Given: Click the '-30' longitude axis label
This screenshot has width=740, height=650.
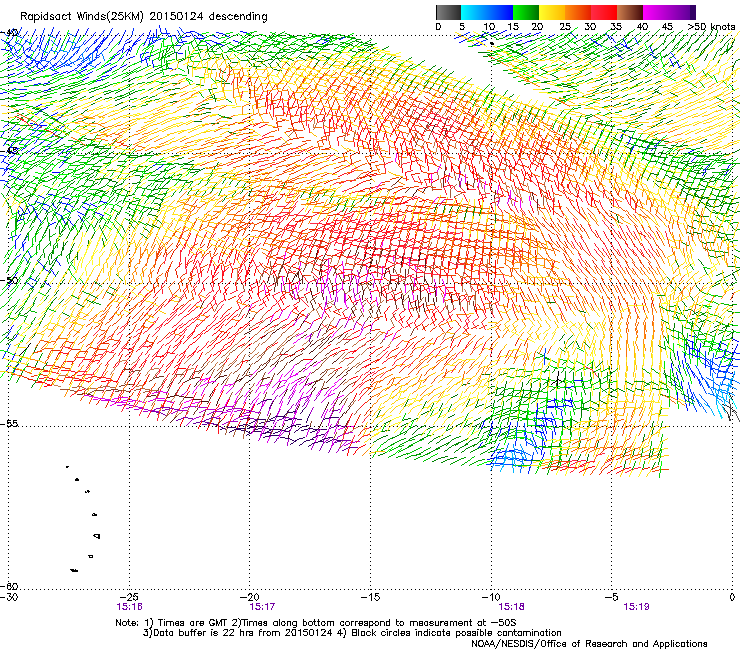Looking at the screenshot, I should click(9, 598).
